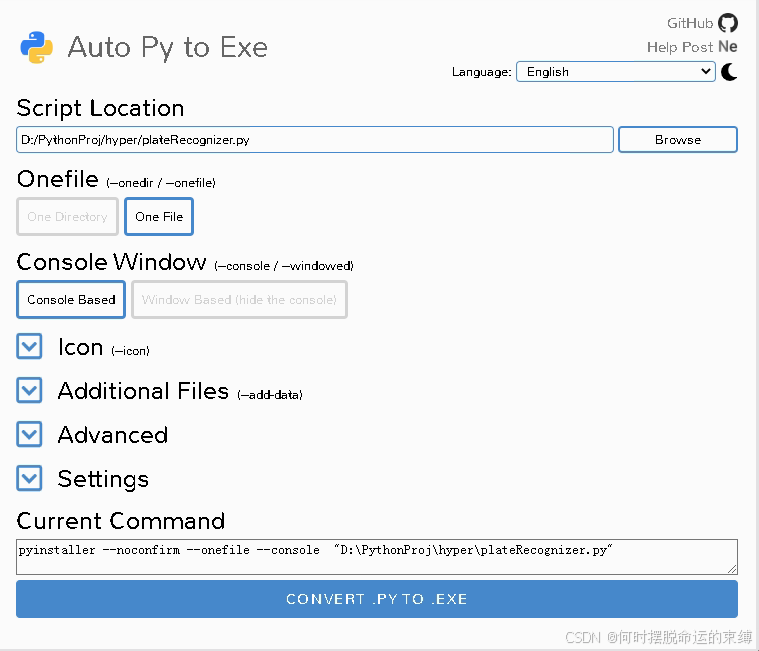Expand the Settings section chevron
Image resolution: width=759 pixels, height=651 pixels.
coord(29,478)
